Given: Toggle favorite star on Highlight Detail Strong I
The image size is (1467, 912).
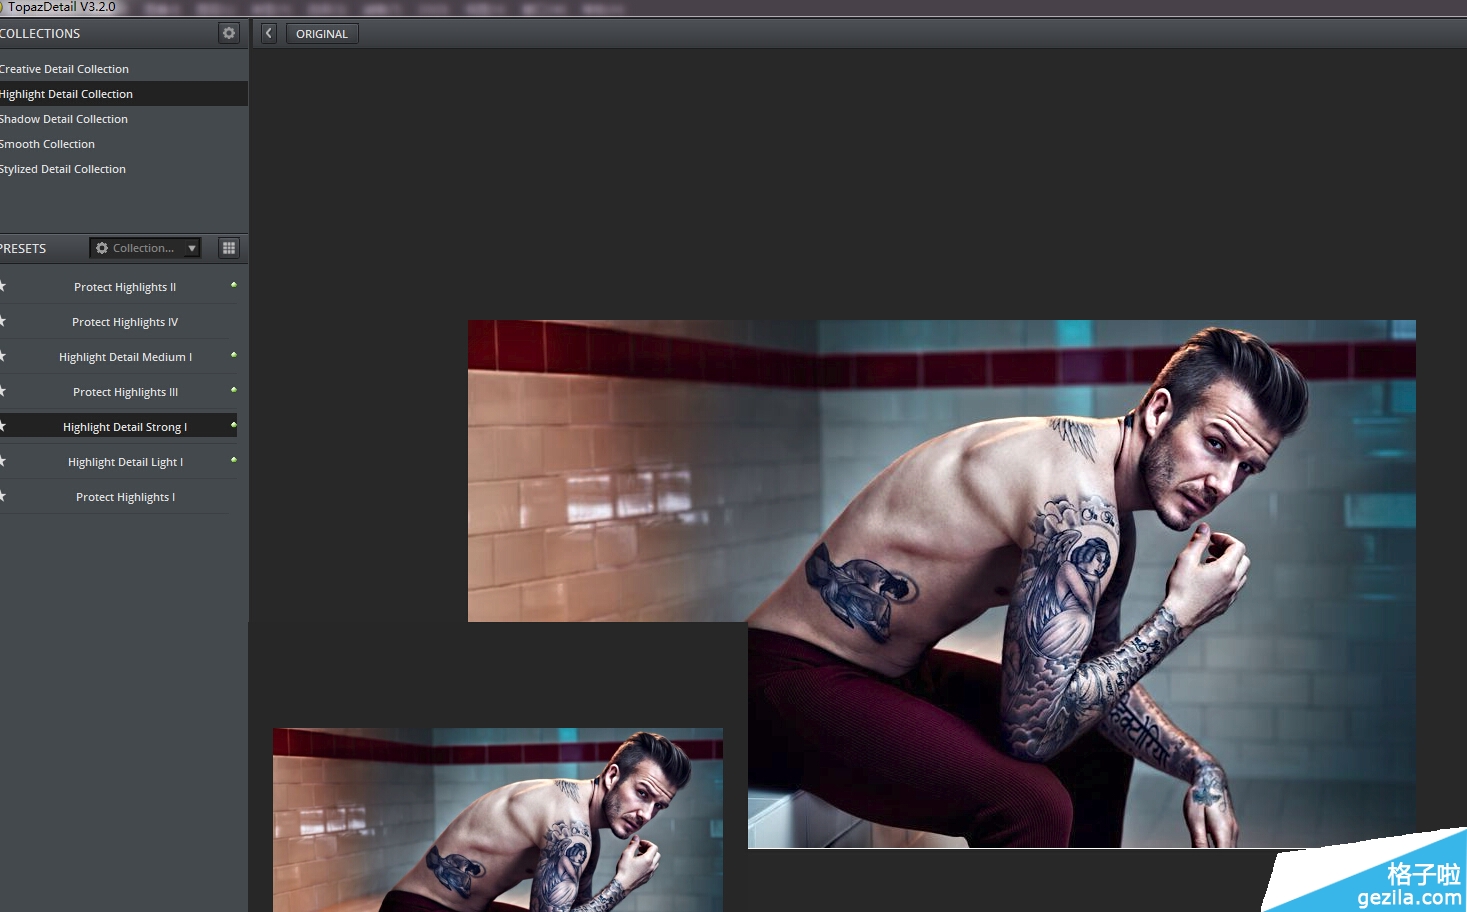Looking at the screenshot, I should pyautogui.click(x=3, y=426).
